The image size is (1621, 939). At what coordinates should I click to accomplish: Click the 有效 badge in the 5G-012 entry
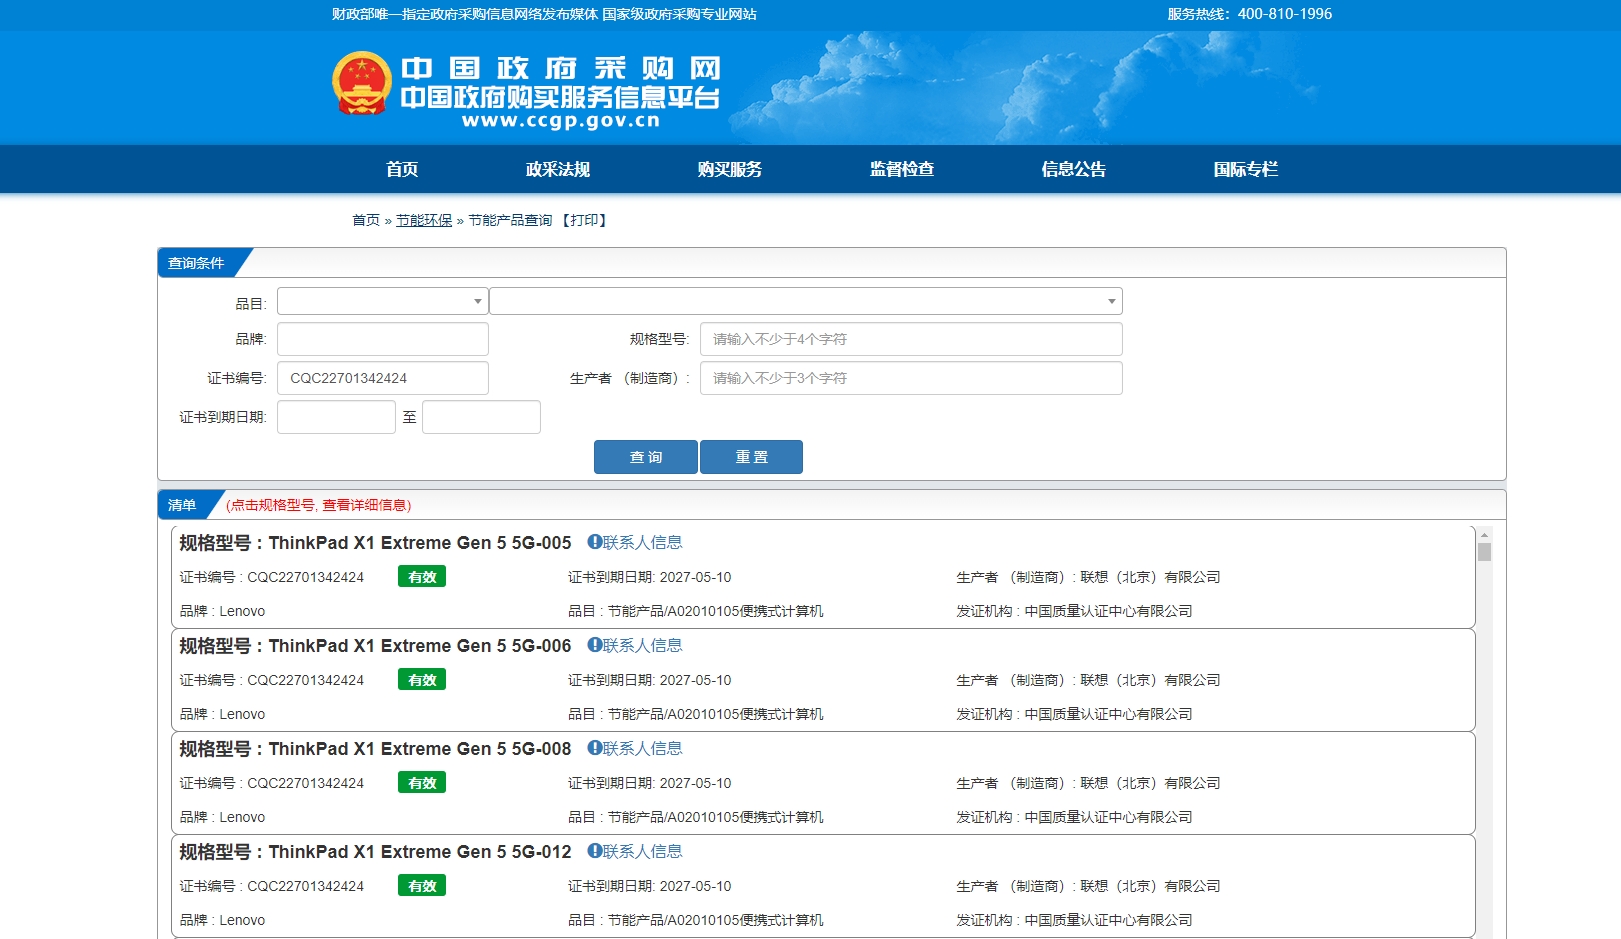[422, 886]
